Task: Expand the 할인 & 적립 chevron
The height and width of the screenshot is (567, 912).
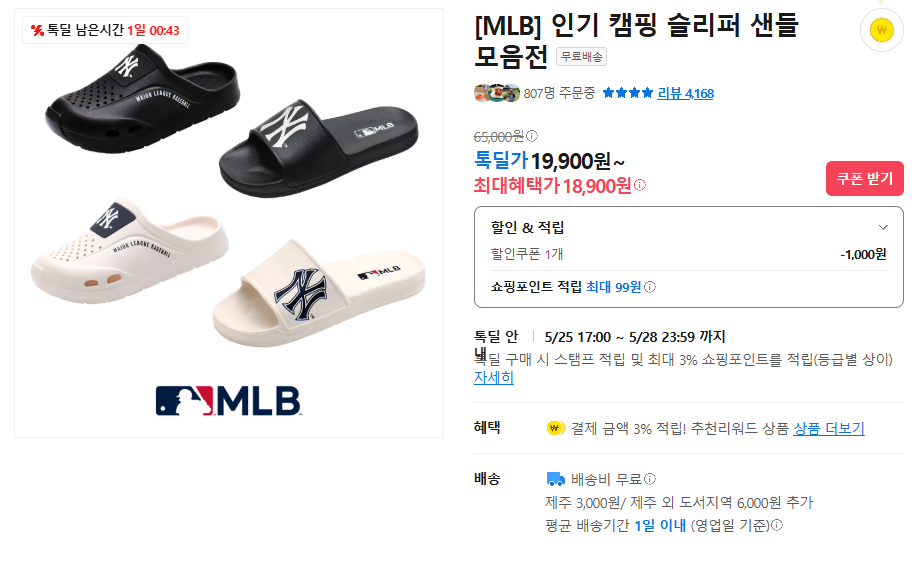Action: pyautogui.click(x=883, y=227)
